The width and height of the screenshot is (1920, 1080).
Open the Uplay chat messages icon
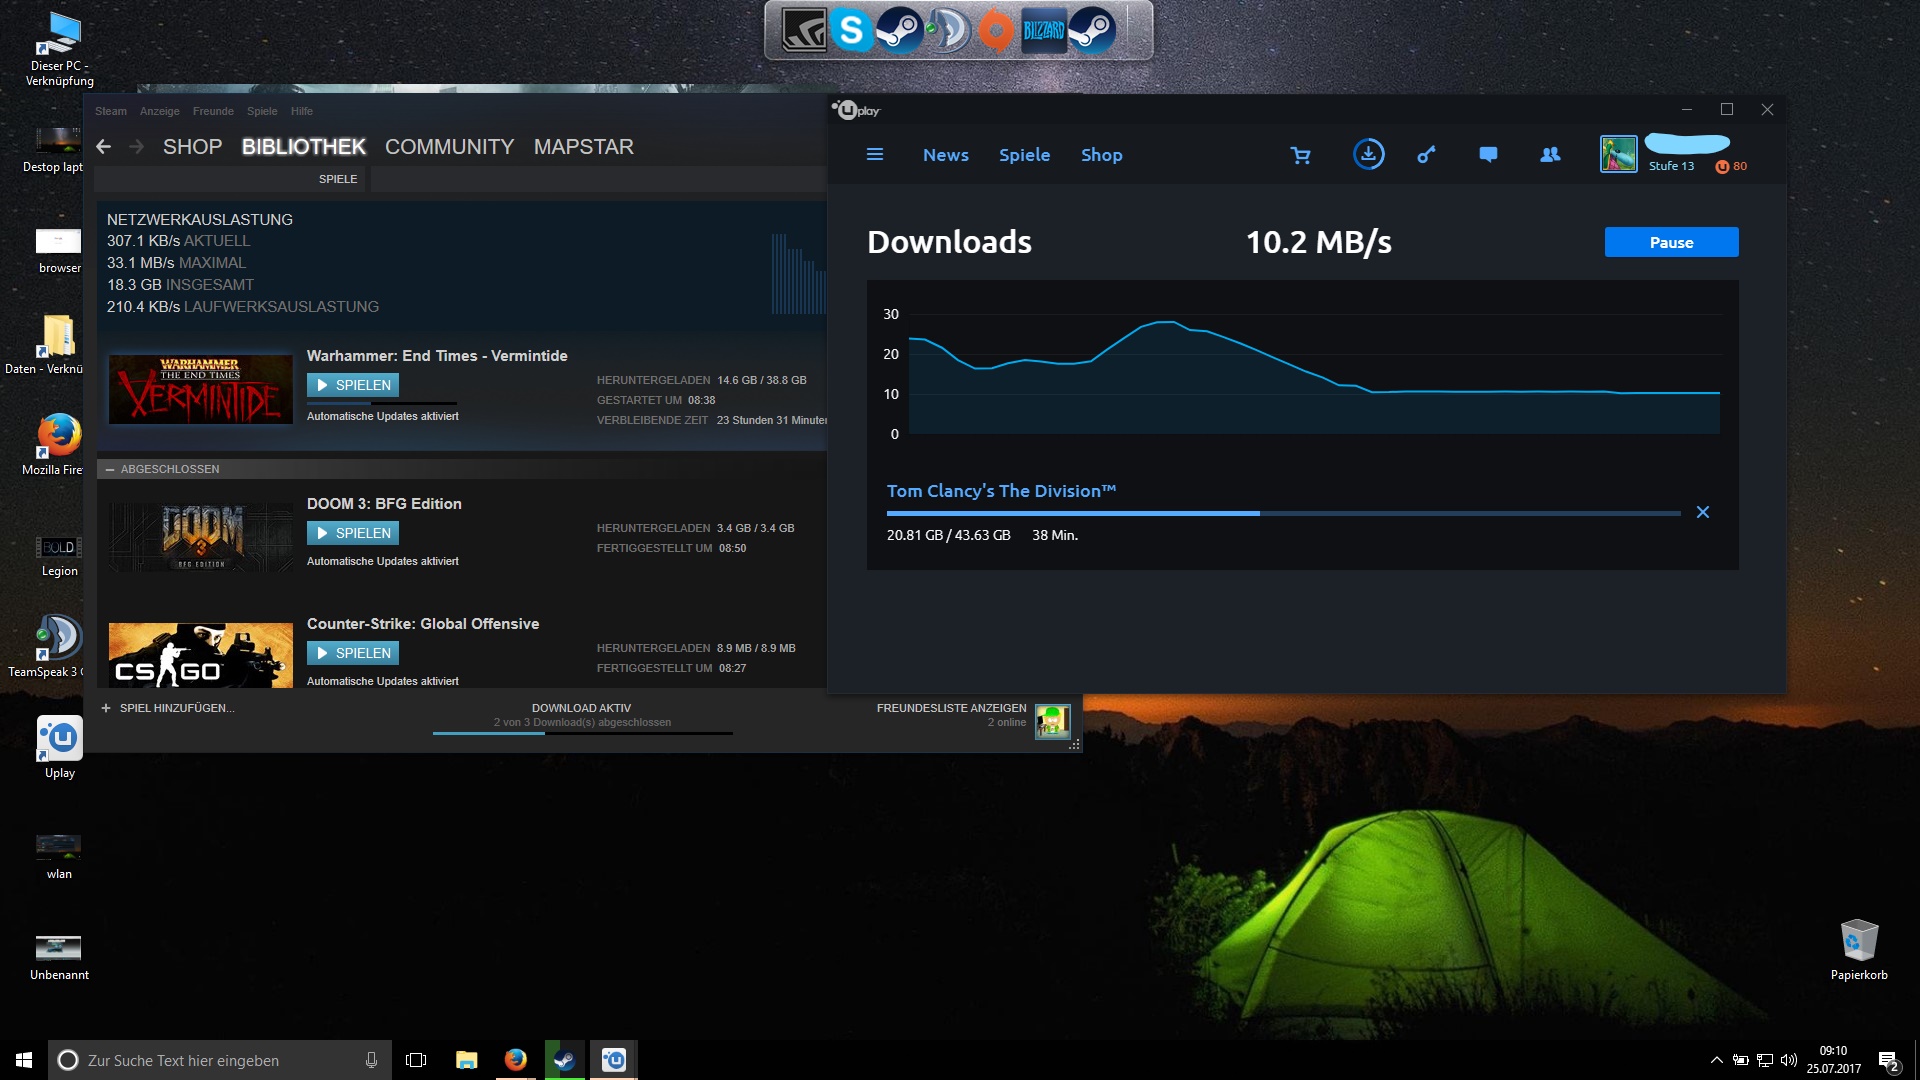[1488, 155]
